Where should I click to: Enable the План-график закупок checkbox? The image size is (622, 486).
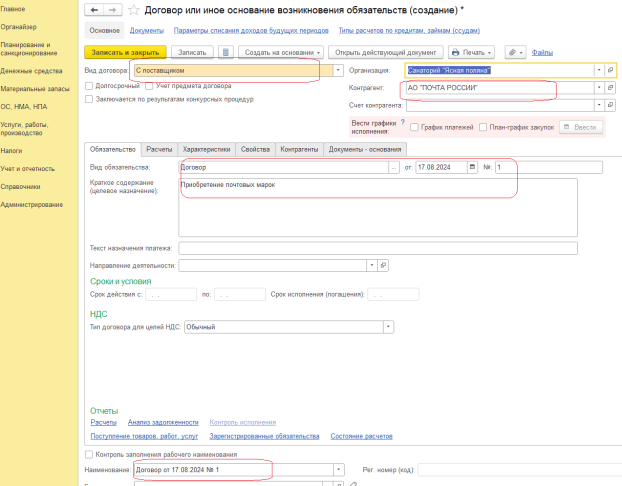click(x=483, y=127)
